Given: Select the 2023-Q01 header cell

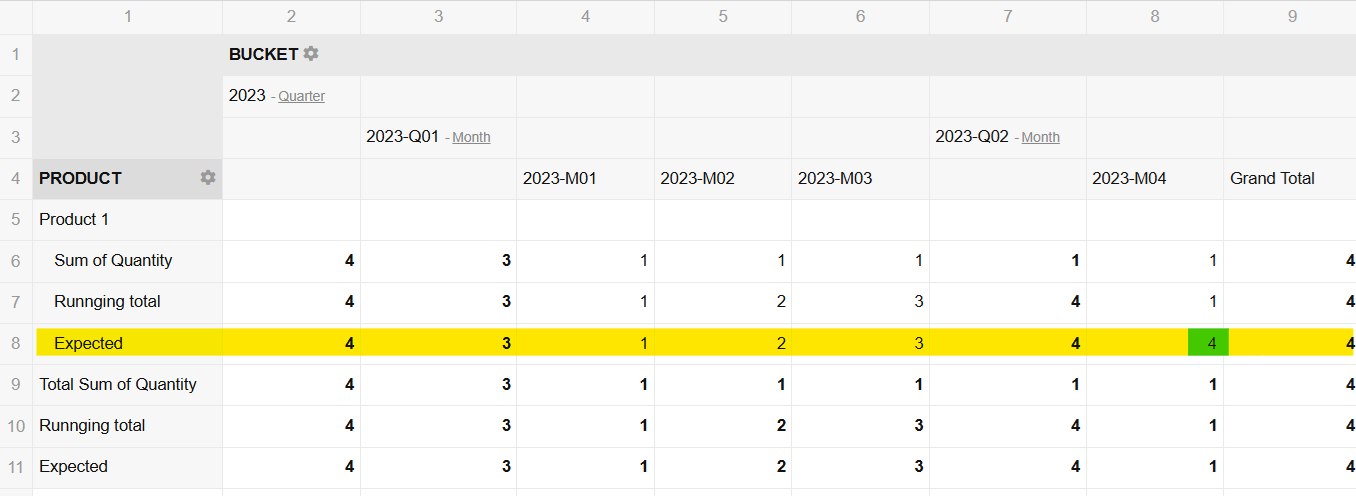Looking at the screenshot, I should (403, 137).
